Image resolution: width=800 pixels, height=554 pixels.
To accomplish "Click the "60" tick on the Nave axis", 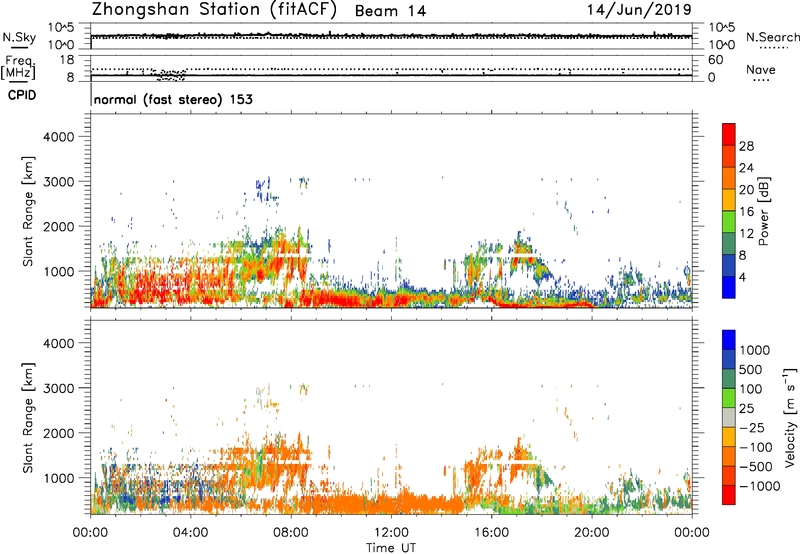I will tap(716, 60).
